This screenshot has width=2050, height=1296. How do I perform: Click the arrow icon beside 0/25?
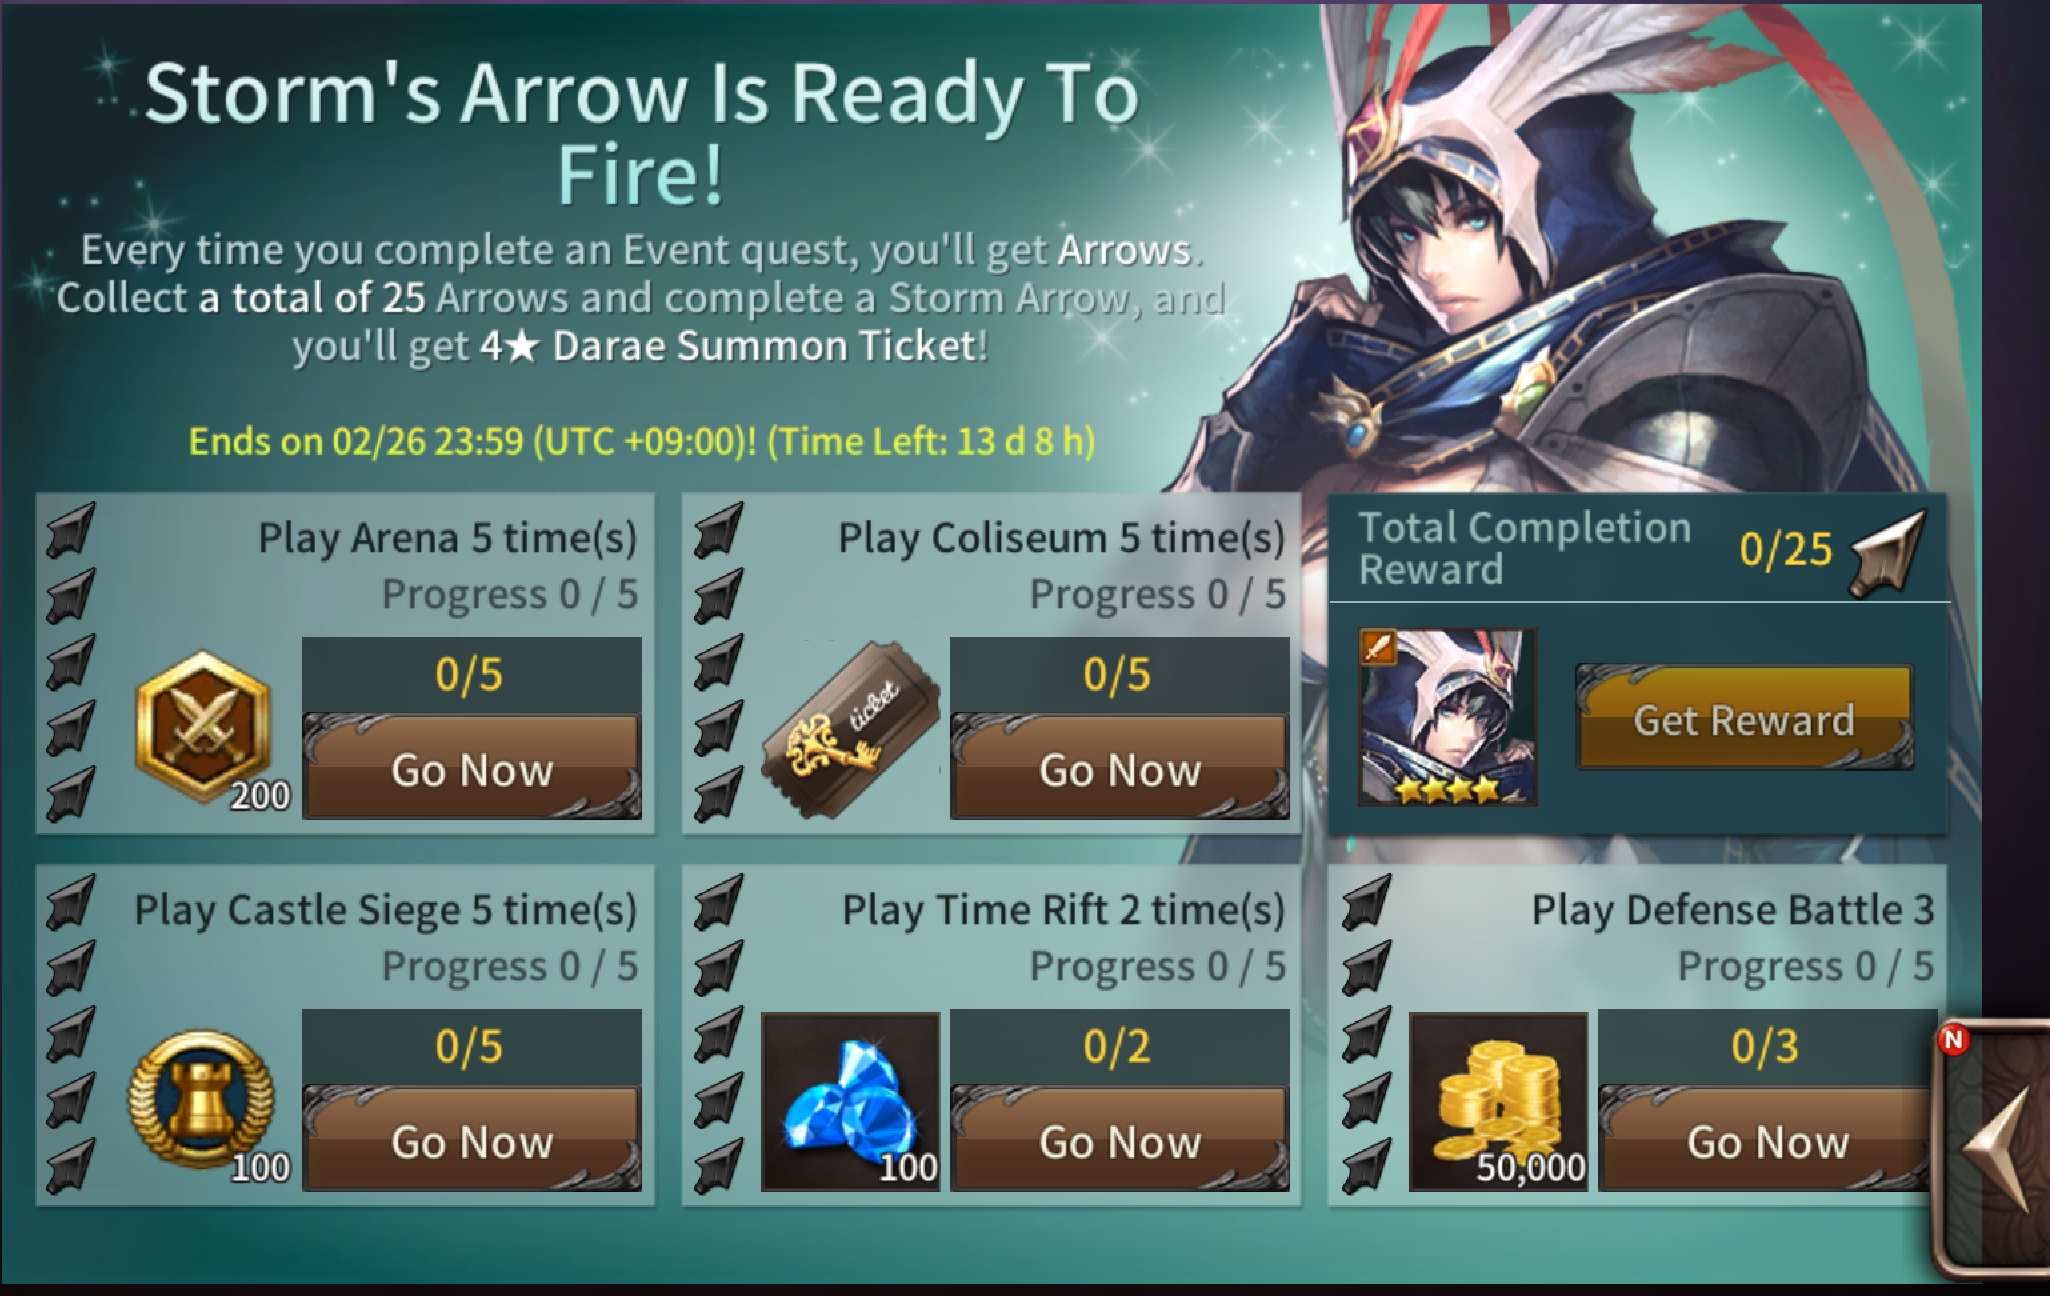point(1888,553)
